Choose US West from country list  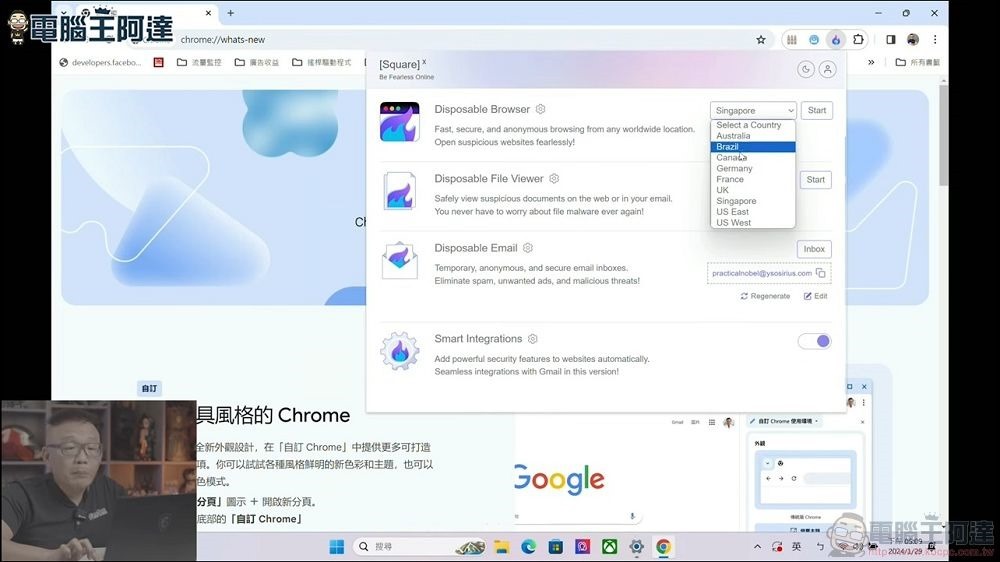(753, 223)
